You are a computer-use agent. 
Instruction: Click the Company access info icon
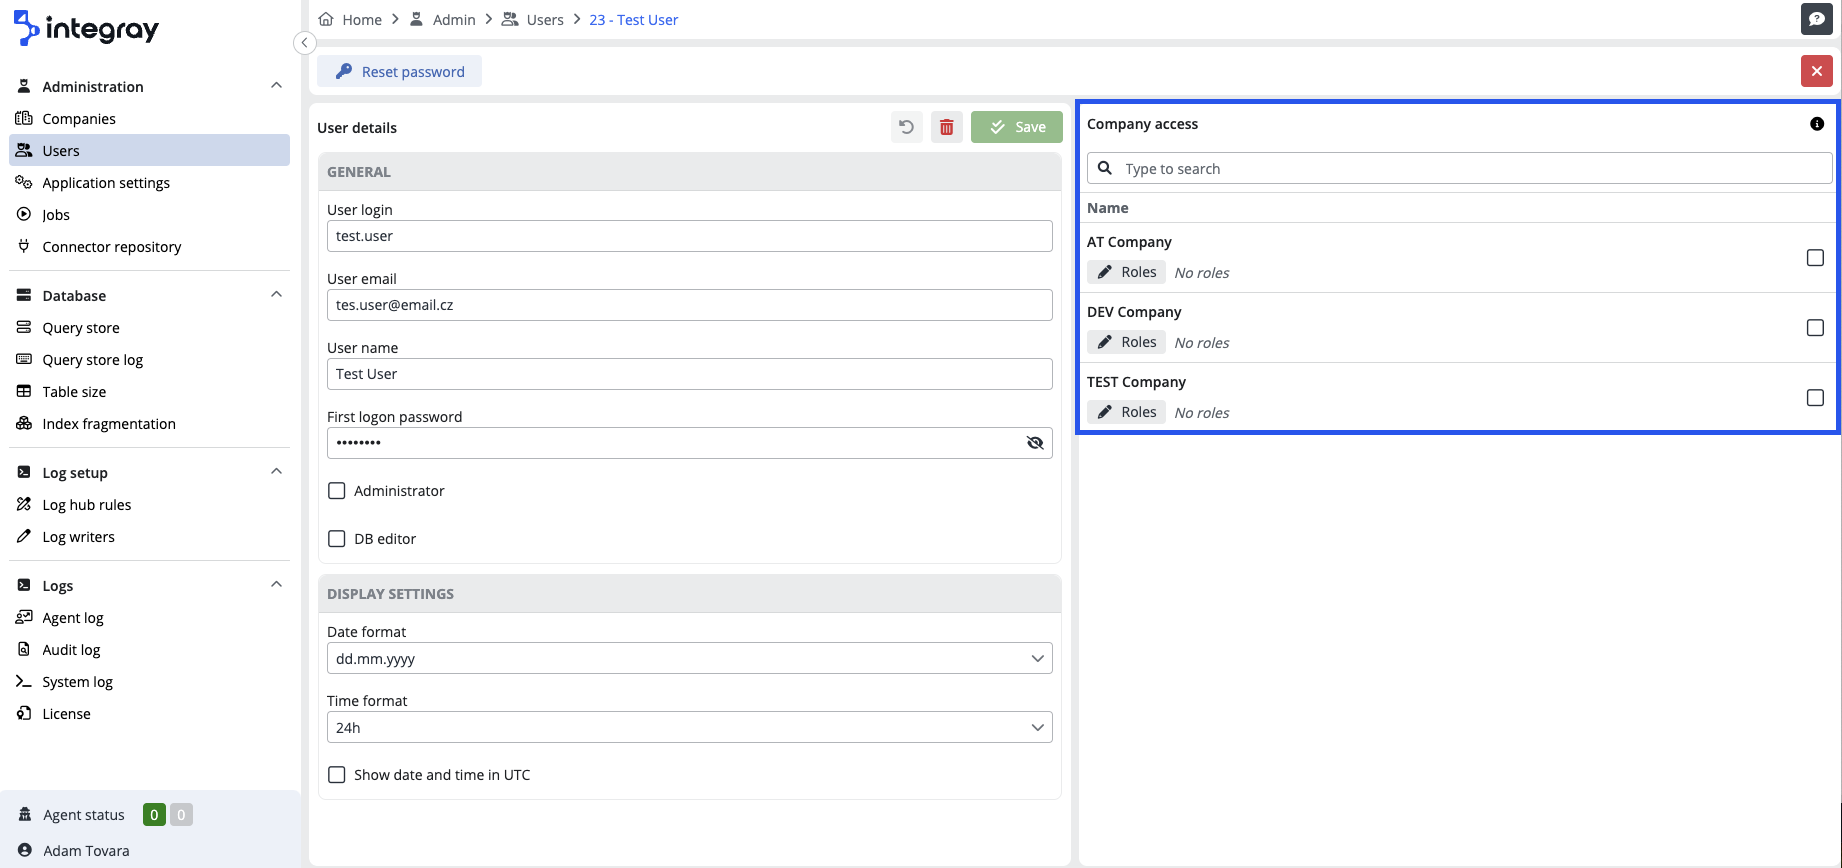click(1816, 124)
